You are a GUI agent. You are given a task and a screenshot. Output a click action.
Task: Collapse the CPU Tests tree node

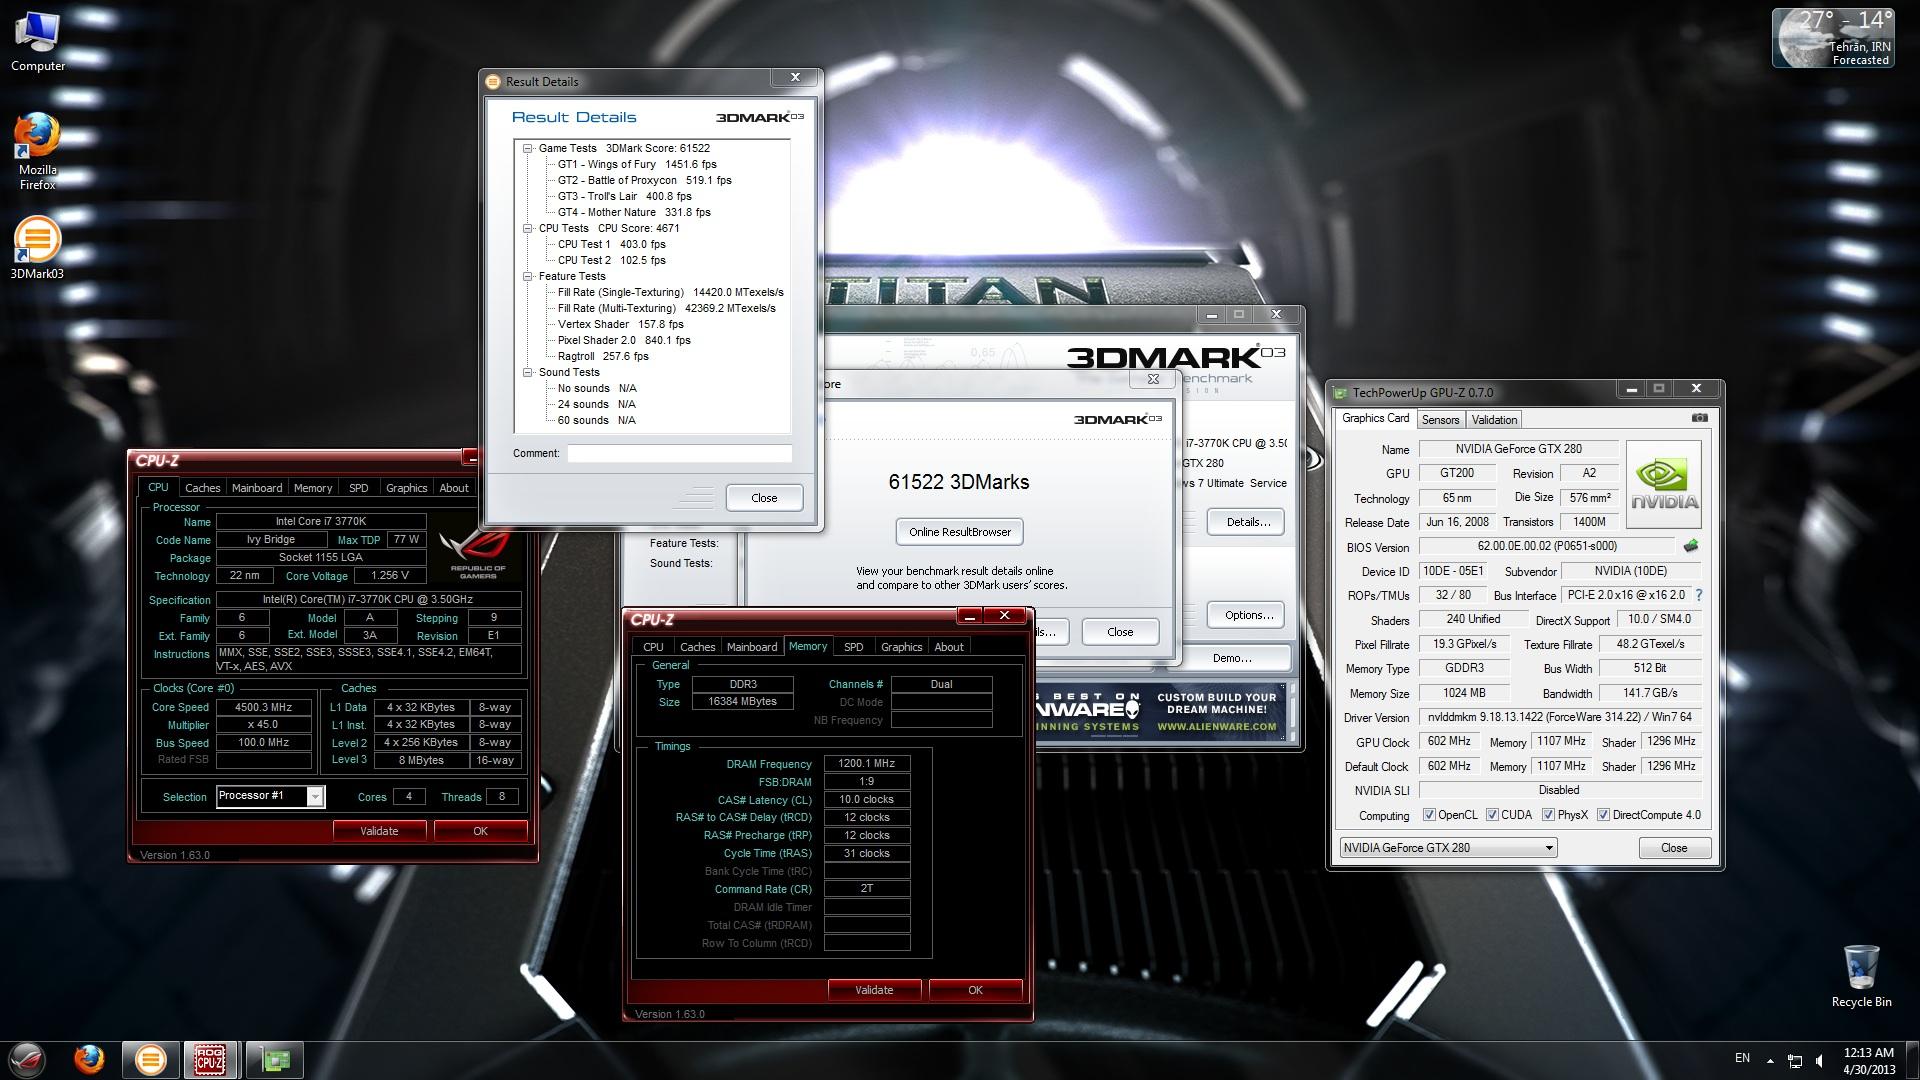(x=528, y=228)
